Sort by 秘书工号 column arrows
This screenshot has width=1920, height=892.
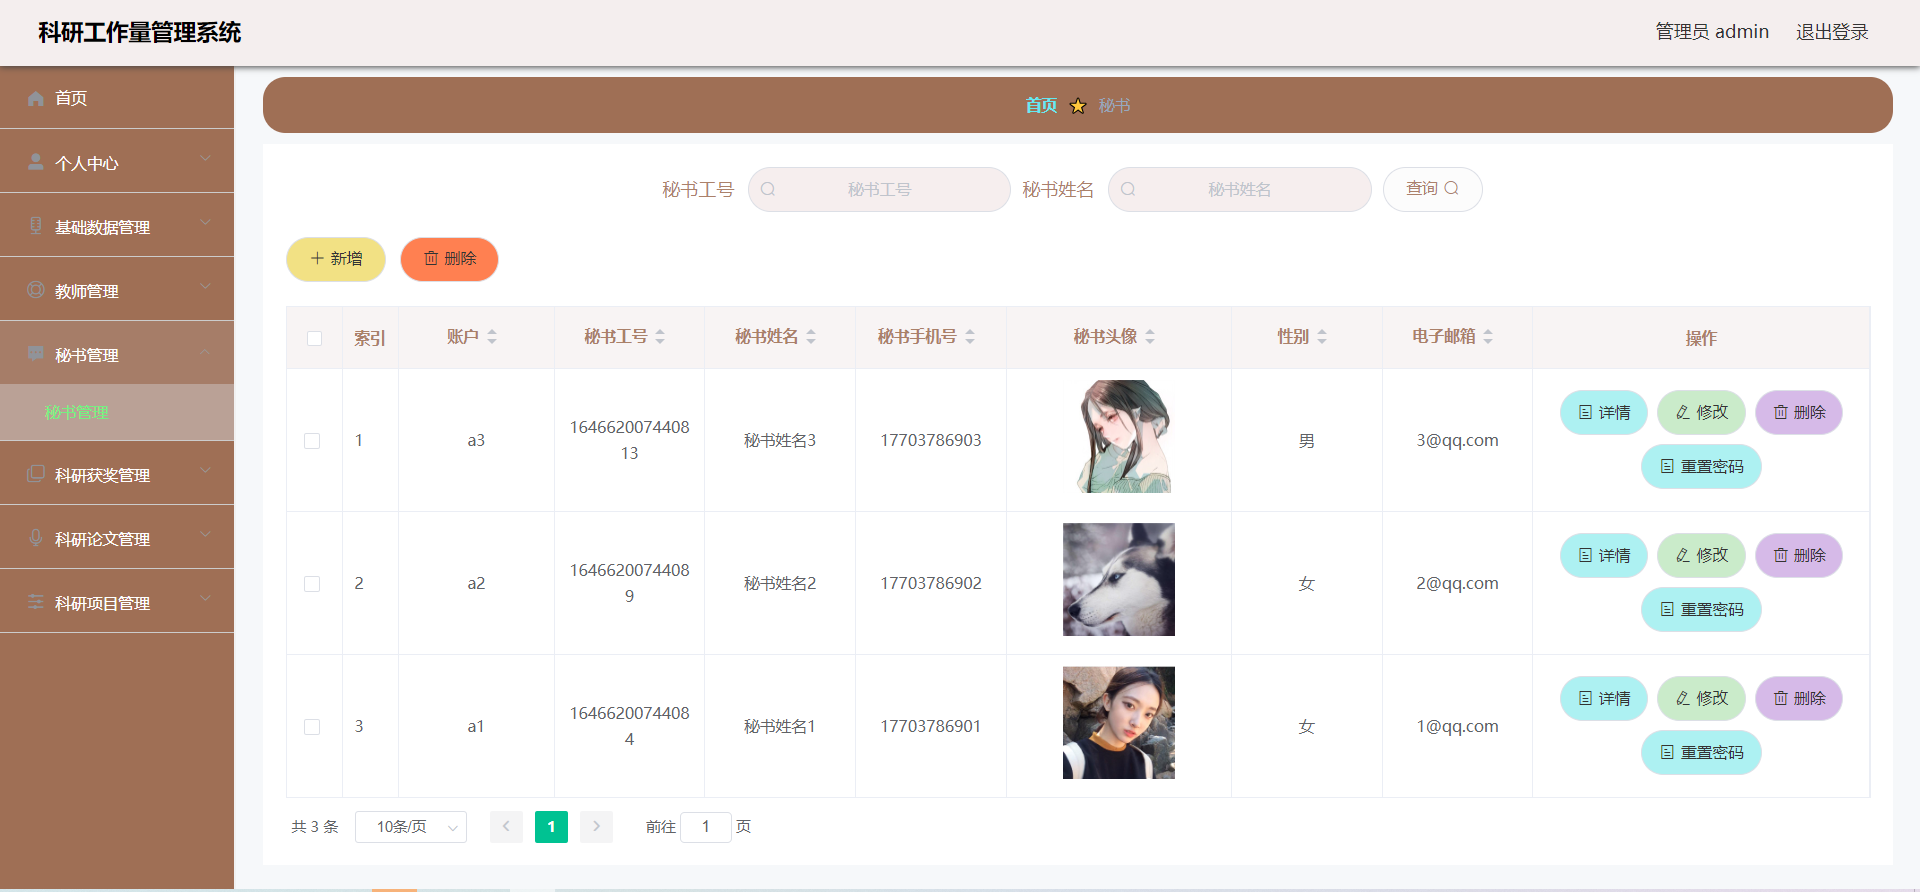pyautogui.click(x=660, y=337)
